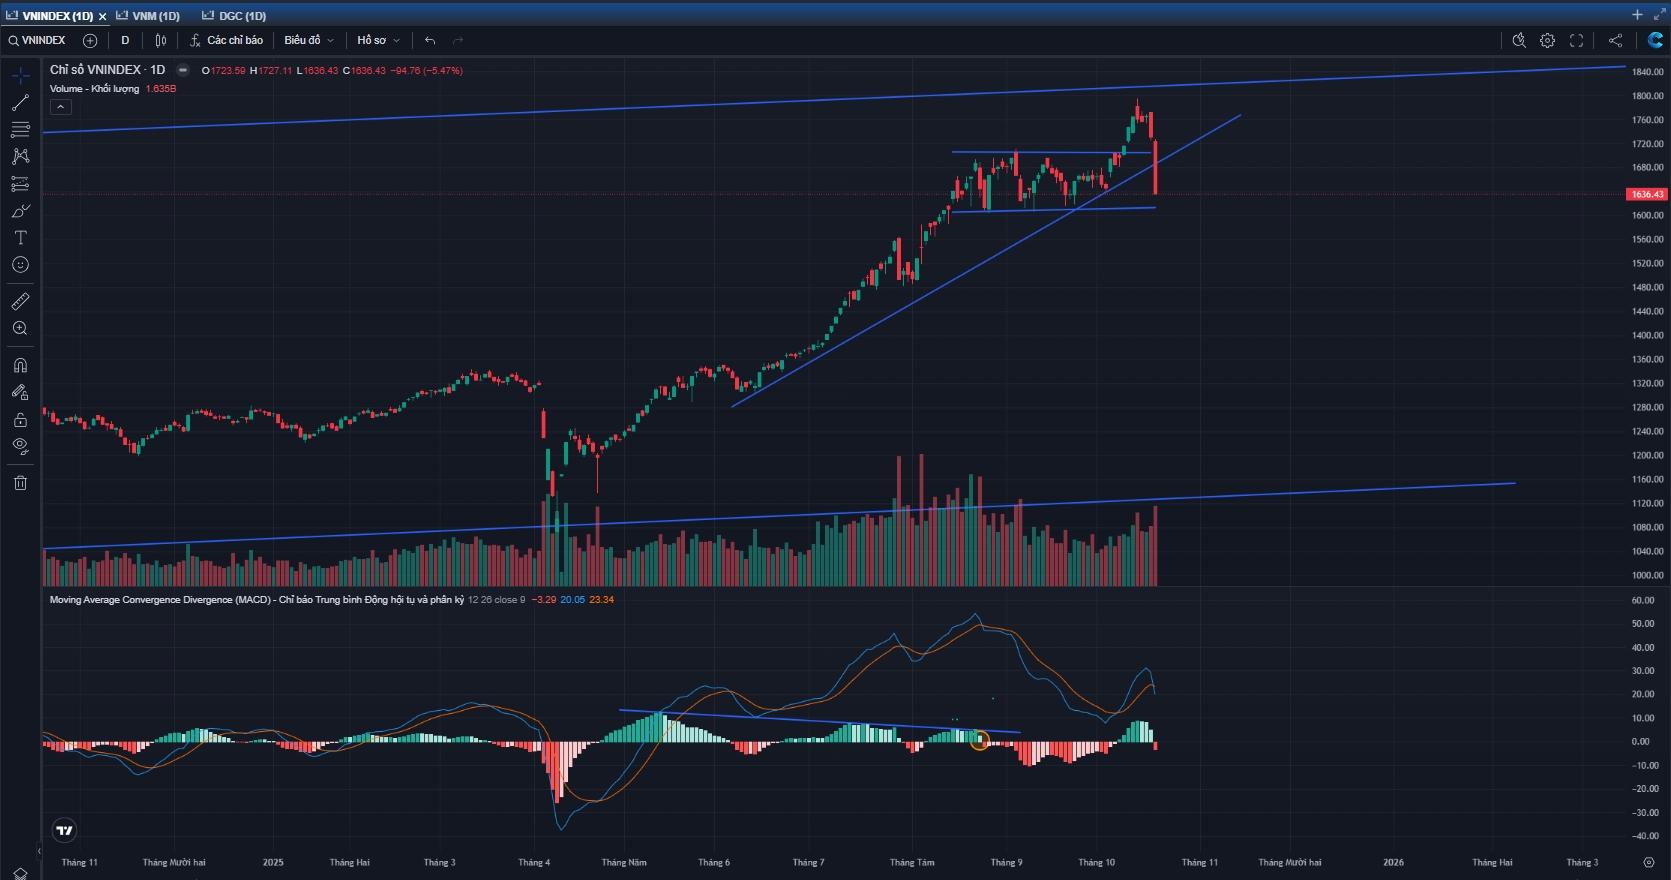
Task: Toggle magnet mode on
Action: (20, 365)
